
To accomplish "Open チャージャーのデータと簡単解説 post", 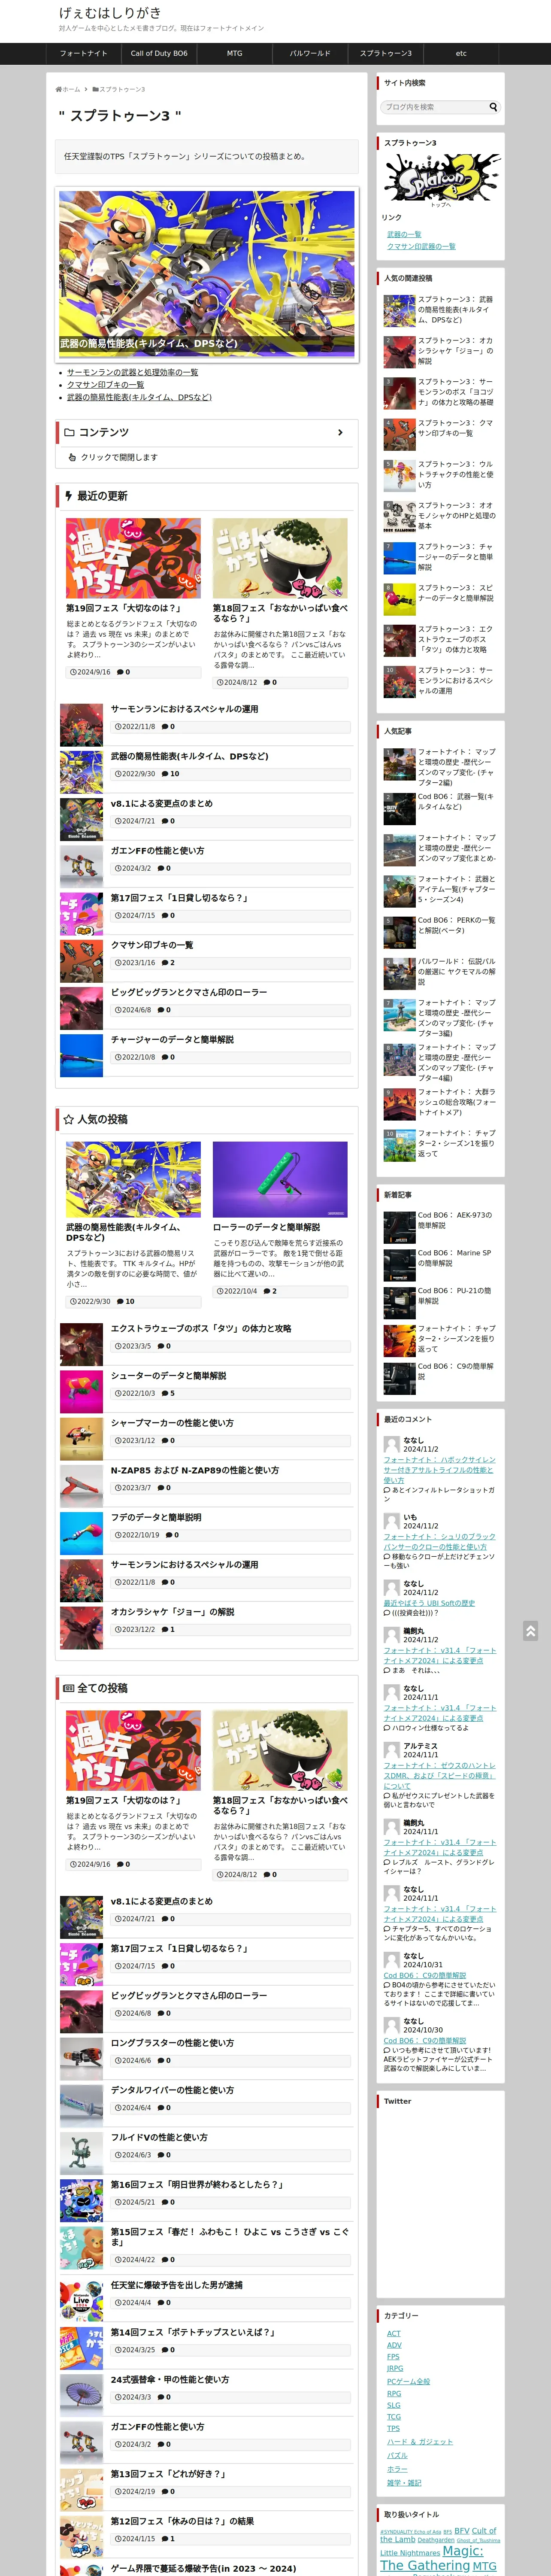I will [172, 1039].
